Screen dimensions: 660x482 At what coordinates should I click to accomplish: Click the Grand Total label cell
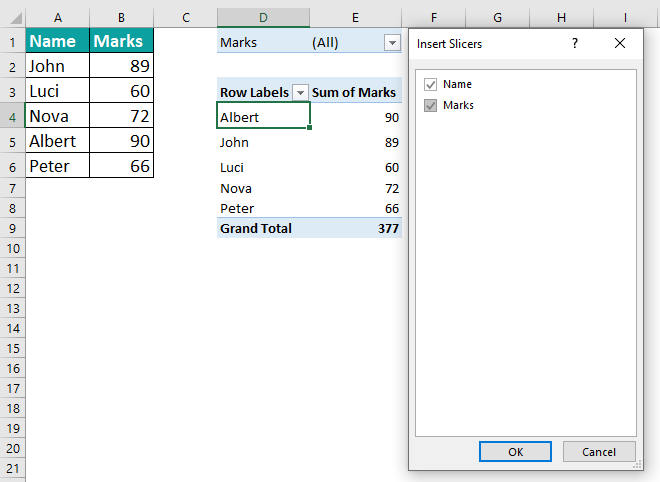263,228
